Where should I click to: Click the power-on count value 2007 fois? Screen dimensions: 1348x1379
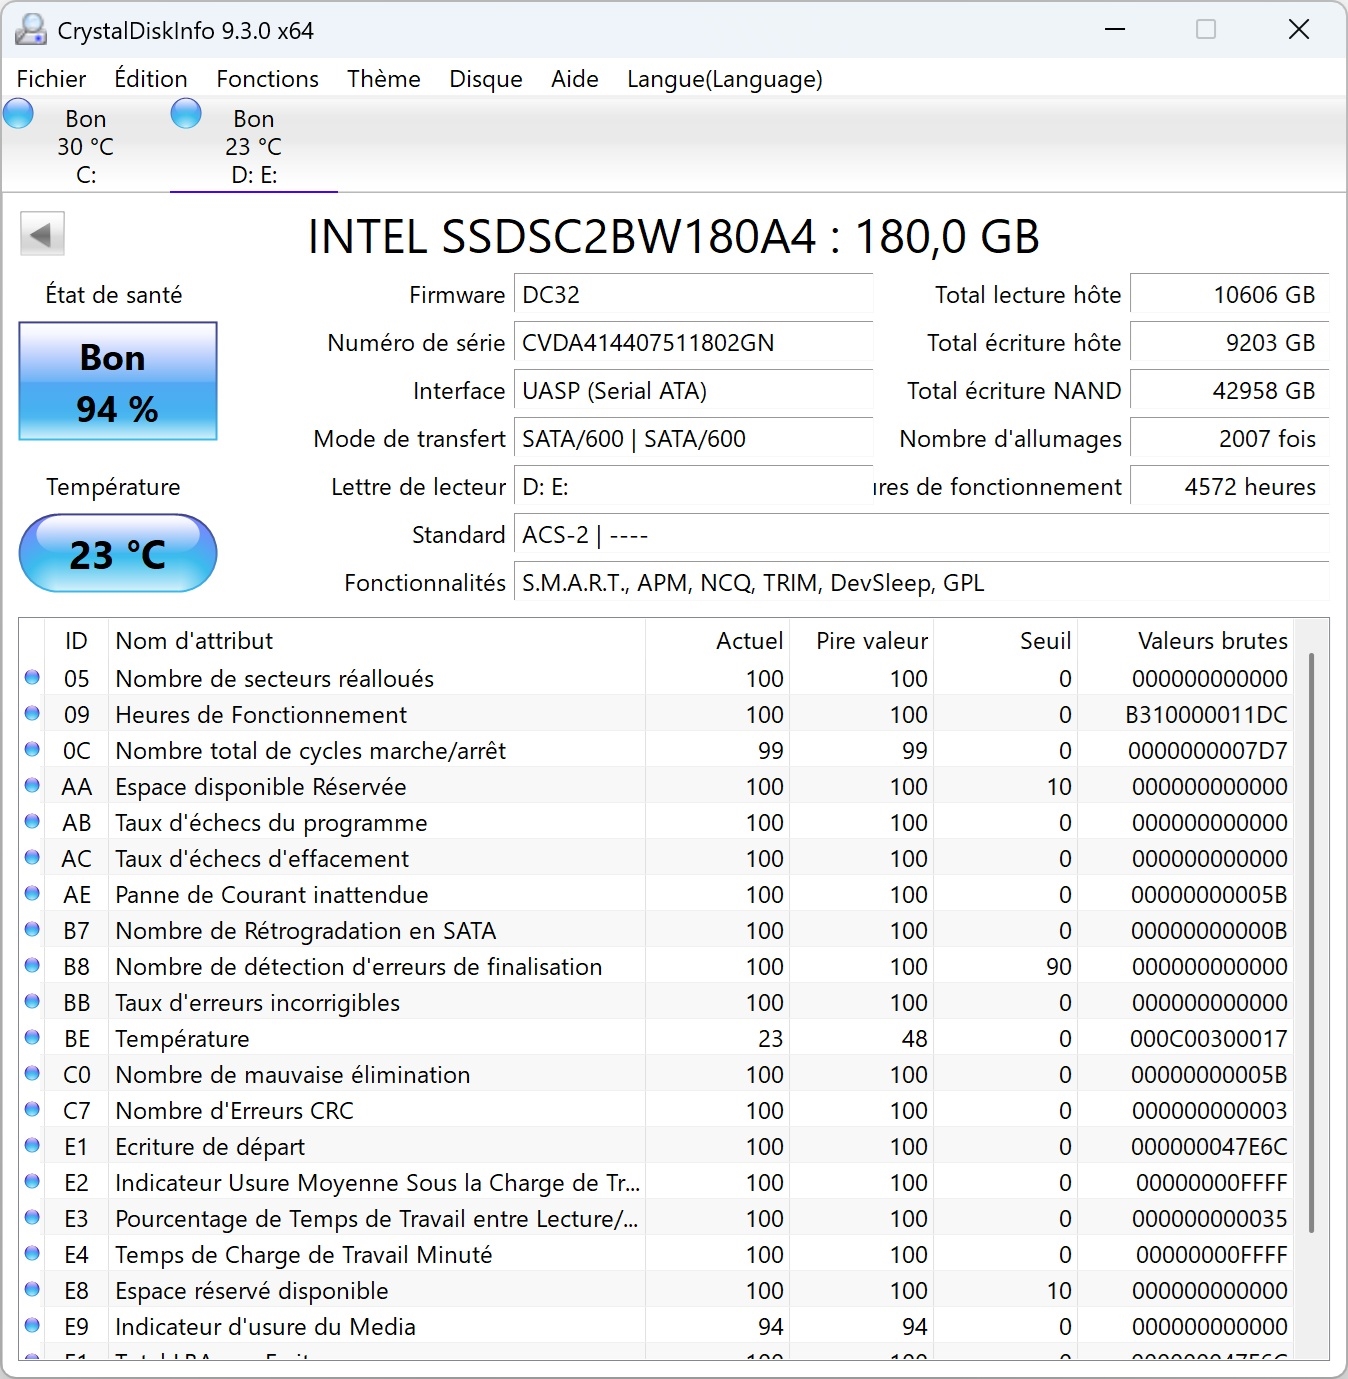(x=1230, y=439)
